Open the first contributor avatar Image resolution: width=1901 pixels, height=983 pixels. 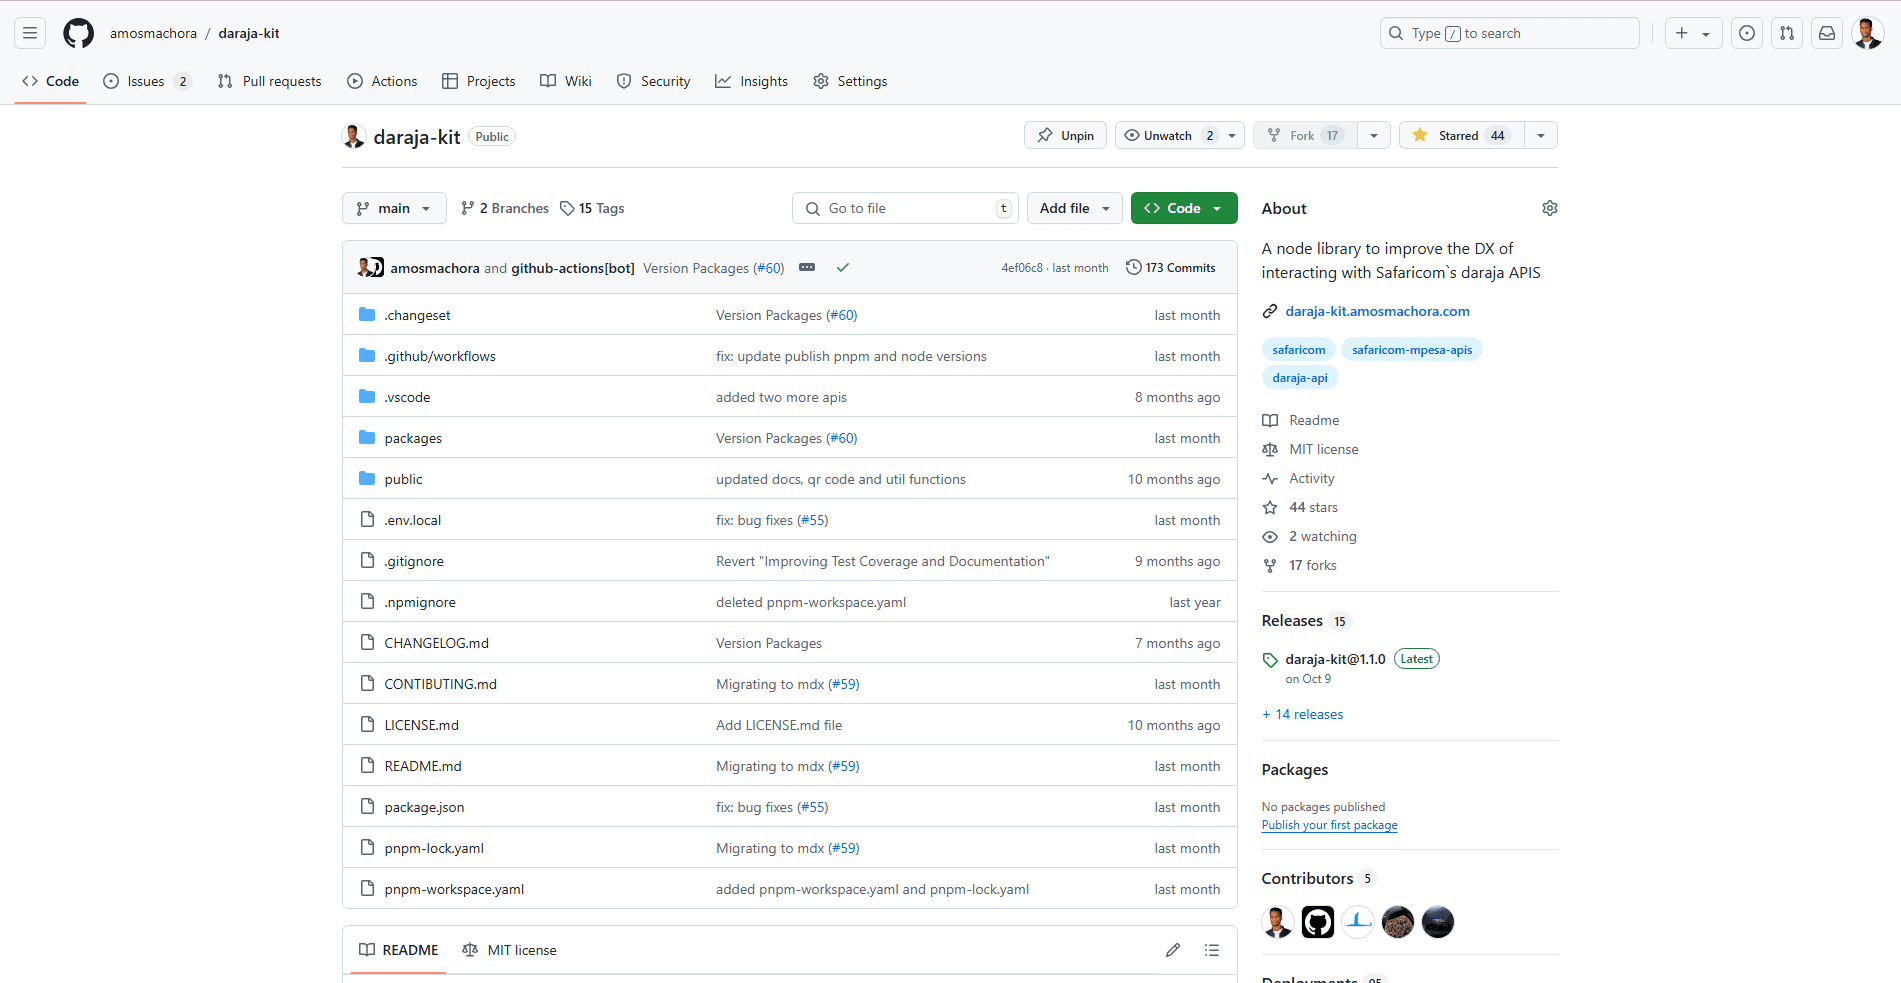point(1278,922)
